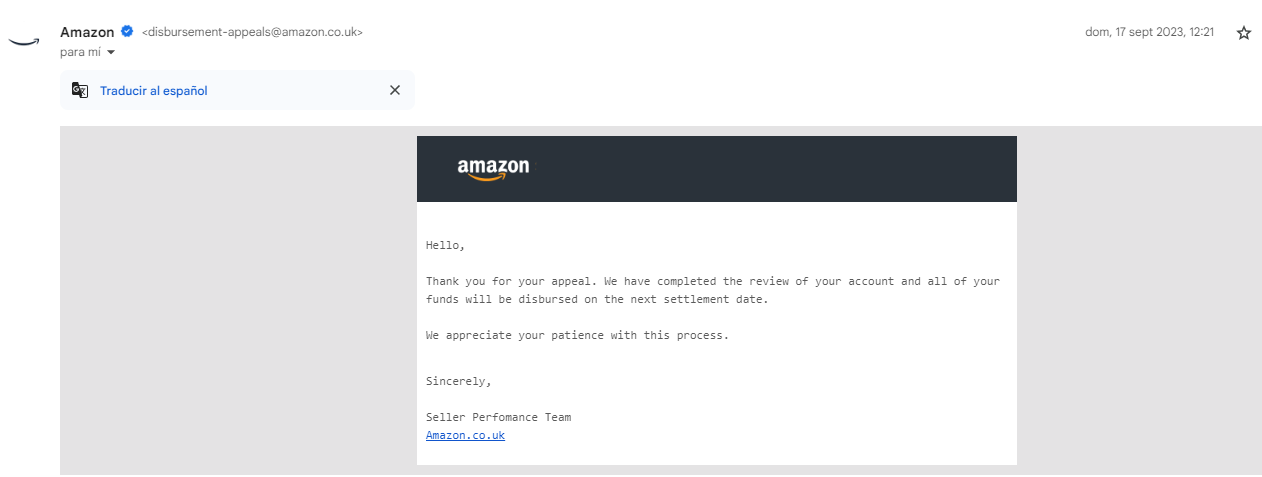This screenshot has width=1262, height=477.
Task: Open the para mí recipient label
Action: pos(80,52)
